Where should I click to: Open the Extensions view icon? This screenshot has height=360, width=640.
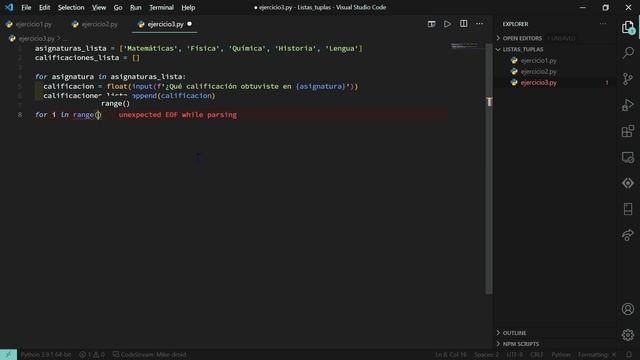click(x=628, y=131)
